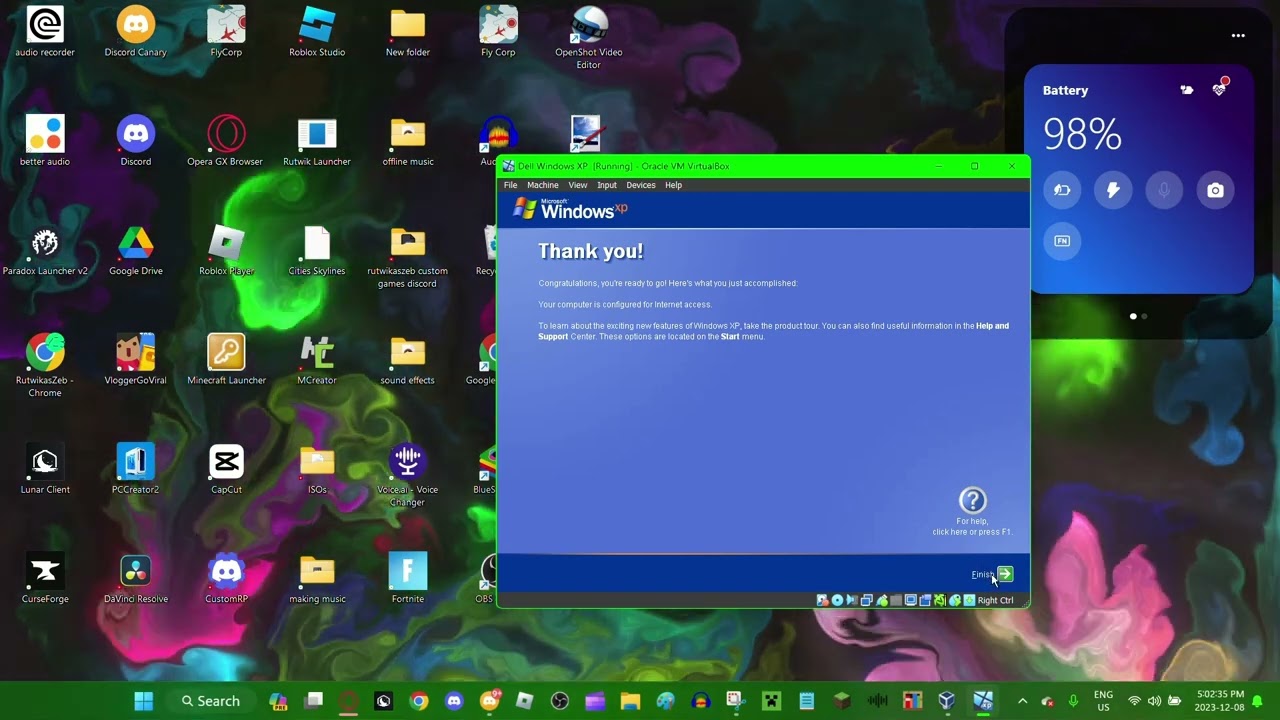Open Minecraft creeper icon in taskbar
The width and height of the screenshot is (1280, 720).
(x=771, y=701)
